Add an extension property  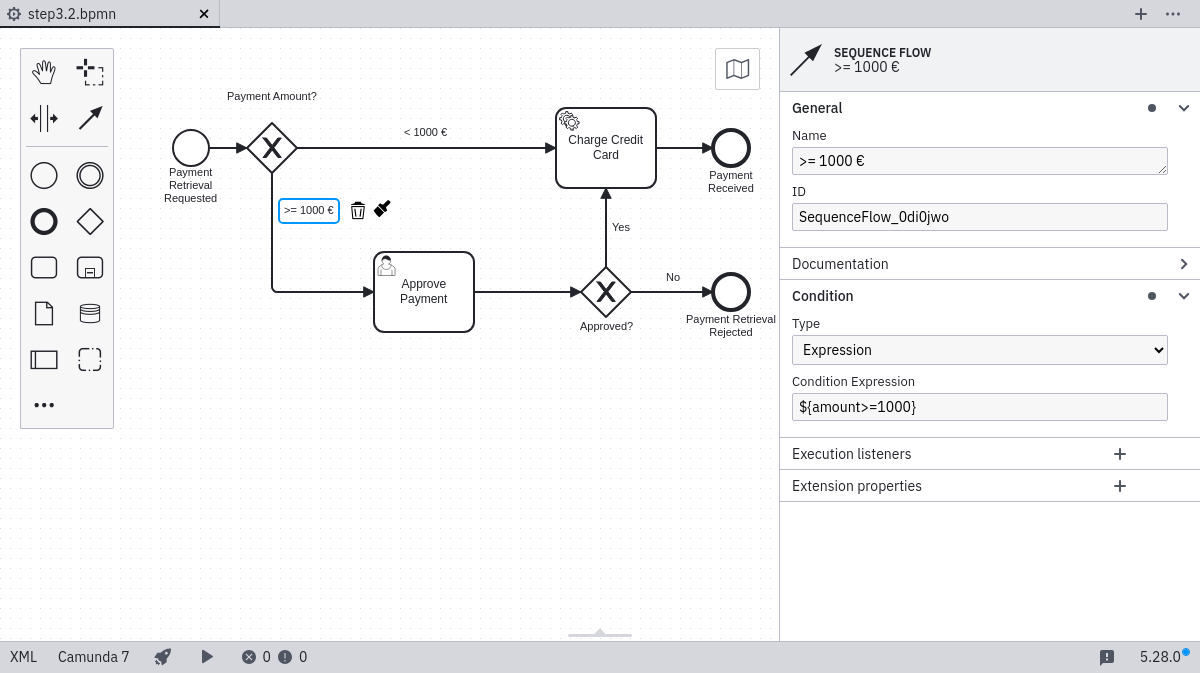[1120, 486]
